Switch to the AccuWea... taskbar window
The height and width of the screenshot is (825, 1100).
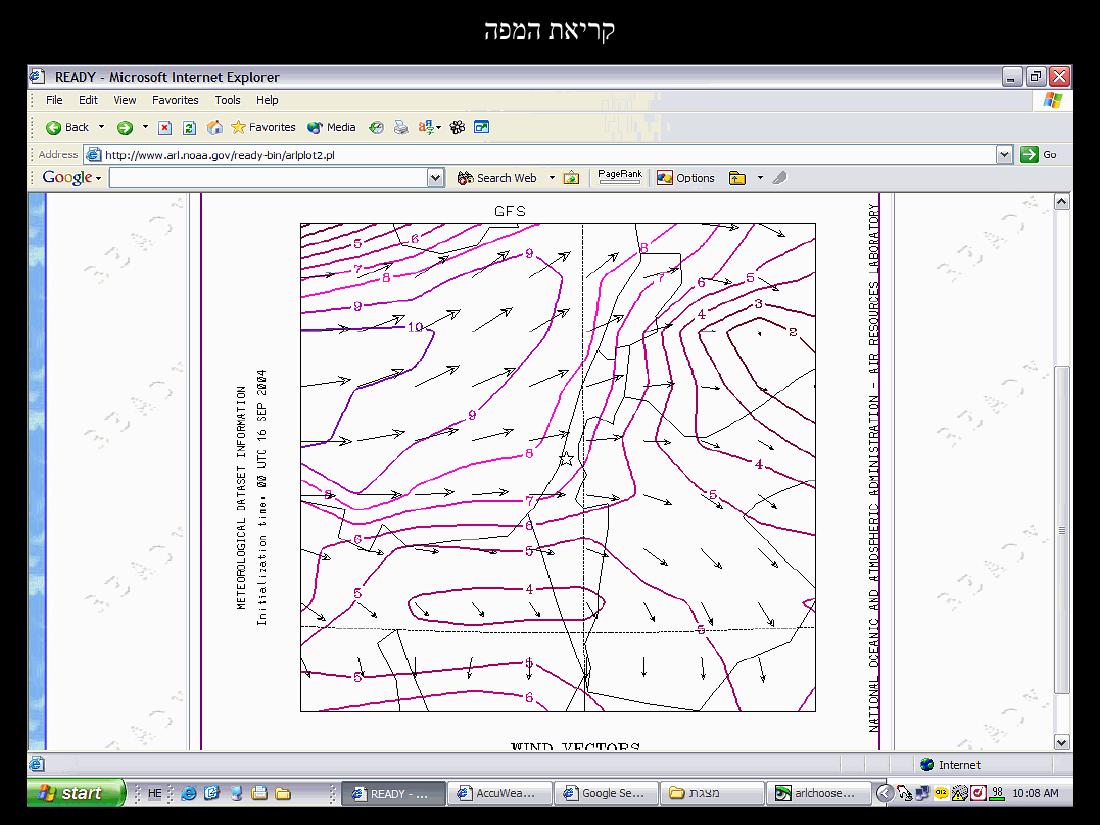[499, 793]
